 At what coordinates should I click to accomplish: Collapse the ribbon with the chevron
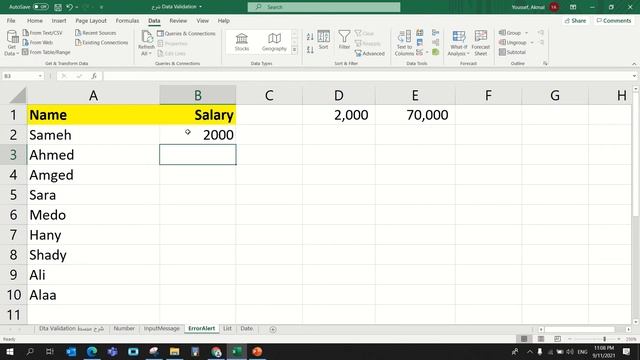[x=634, y=64]
